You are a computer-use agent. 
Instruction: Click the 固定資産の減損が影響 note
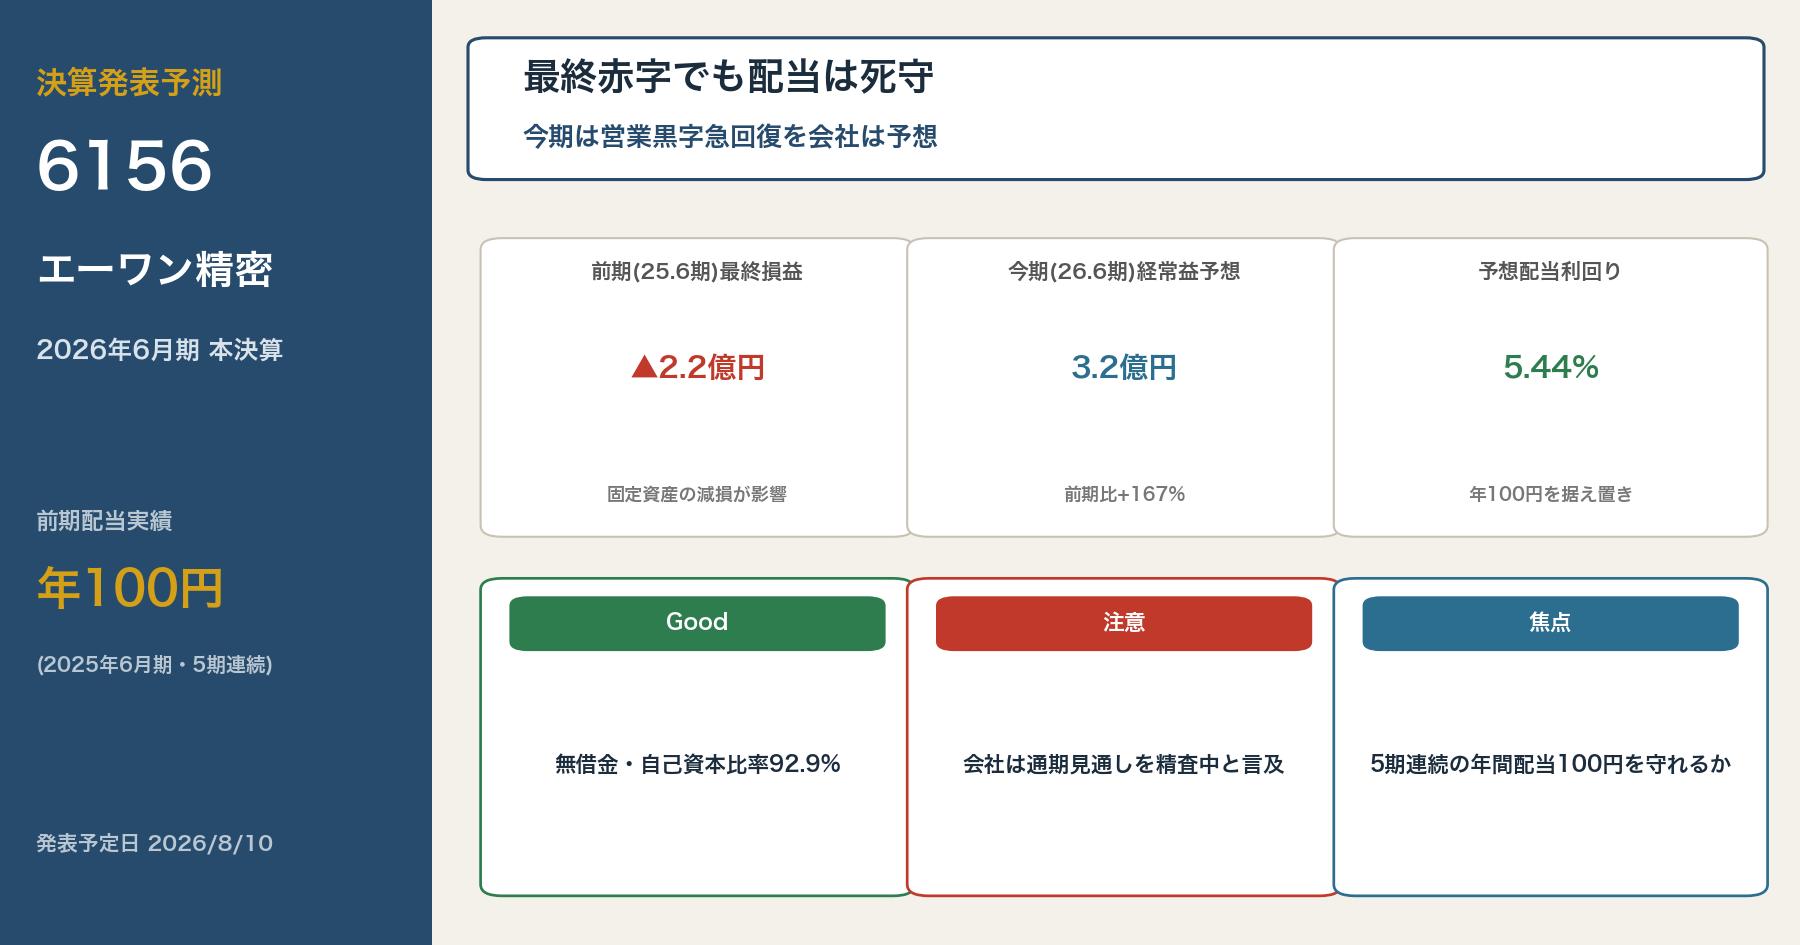(x=697, y=494)
